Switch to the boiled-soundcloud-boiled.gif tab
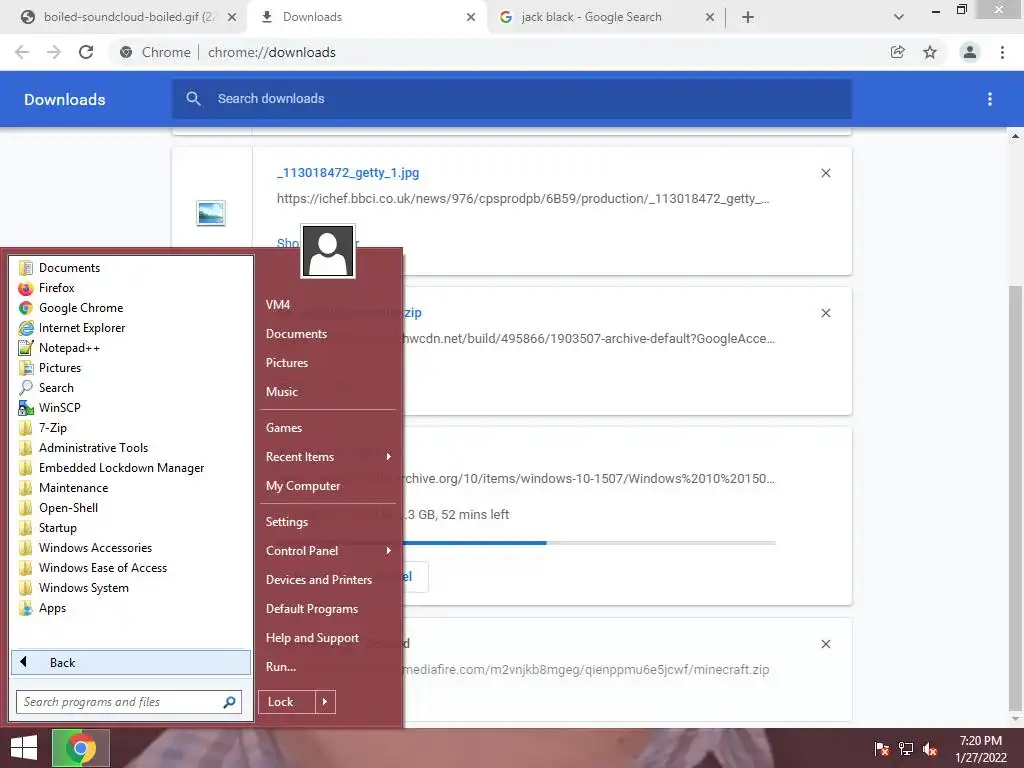This screenshot has width=1024, height=768. (129, 17)
